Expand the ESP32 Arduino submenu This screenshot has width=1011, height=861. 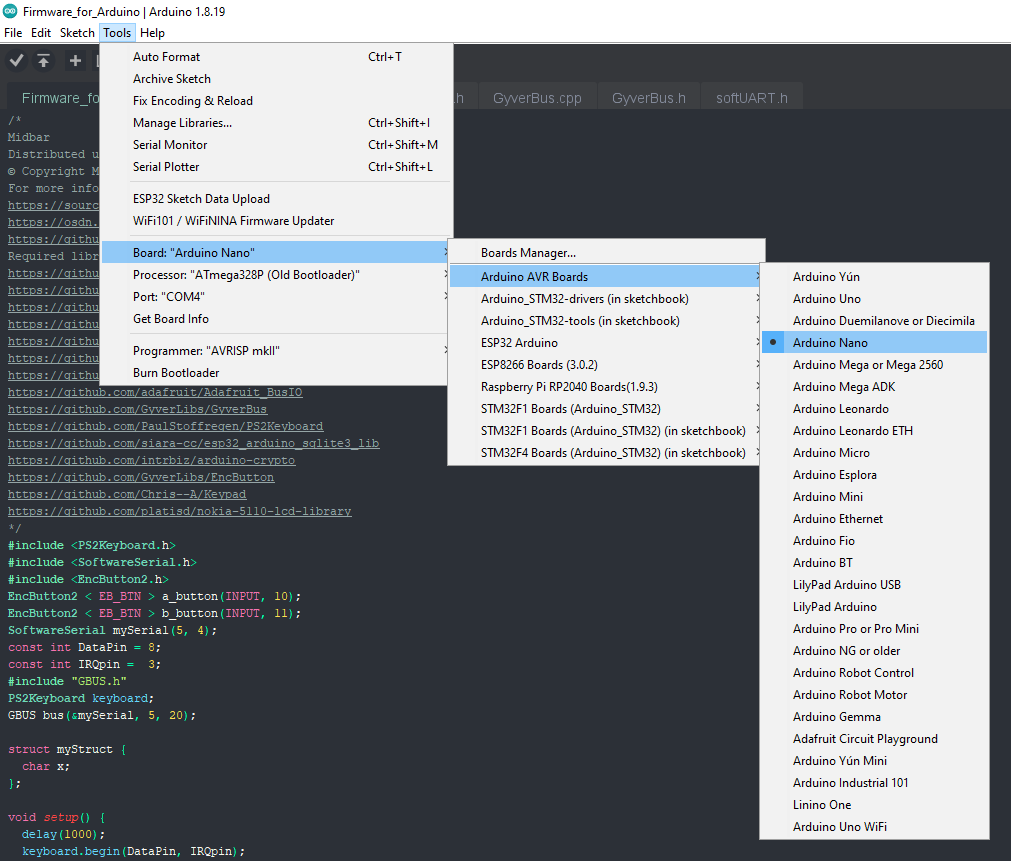click(x=606, y=342)
